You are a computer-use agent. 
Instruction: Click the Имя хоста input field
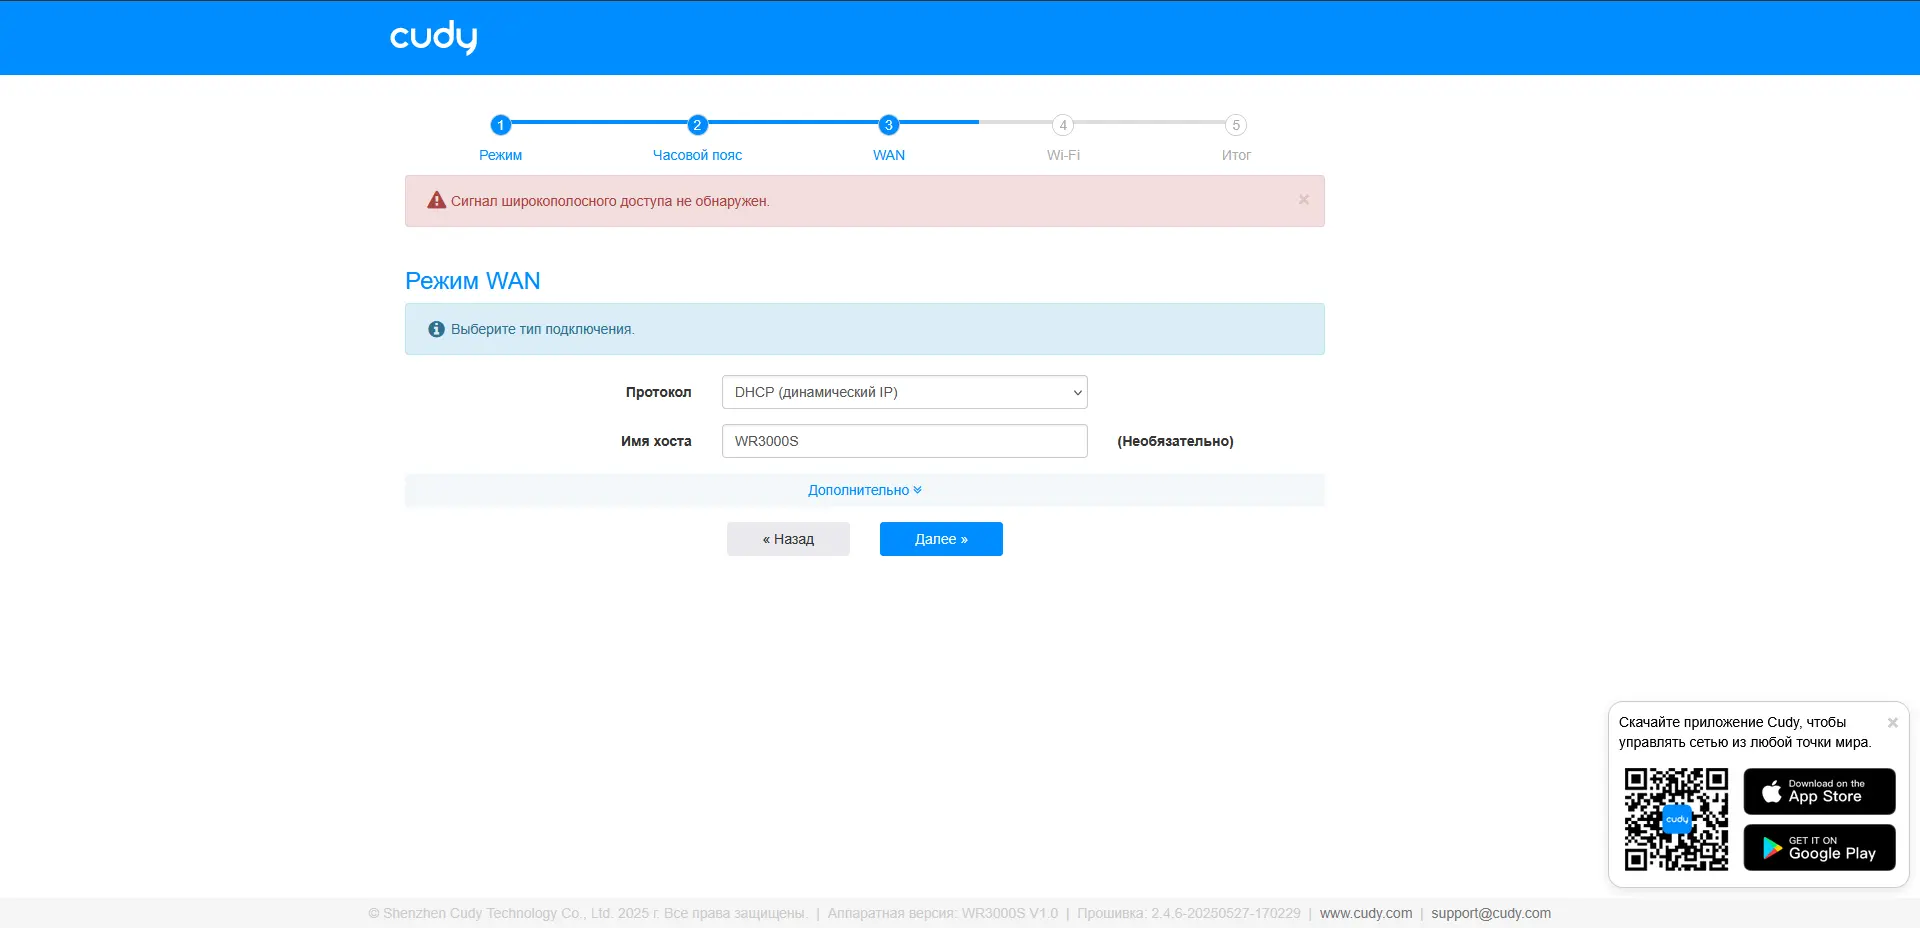tap(904, 441)
